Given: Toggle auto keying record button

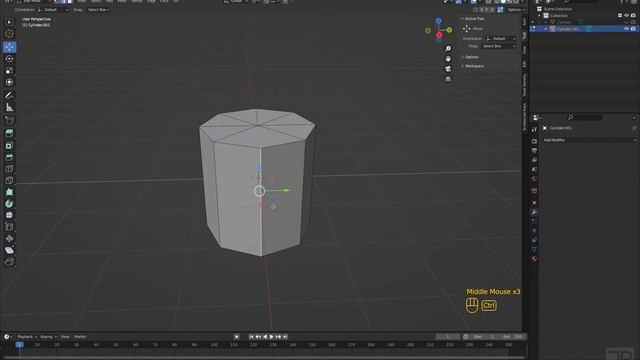Looking at the screenshot, I should [237, 337].
